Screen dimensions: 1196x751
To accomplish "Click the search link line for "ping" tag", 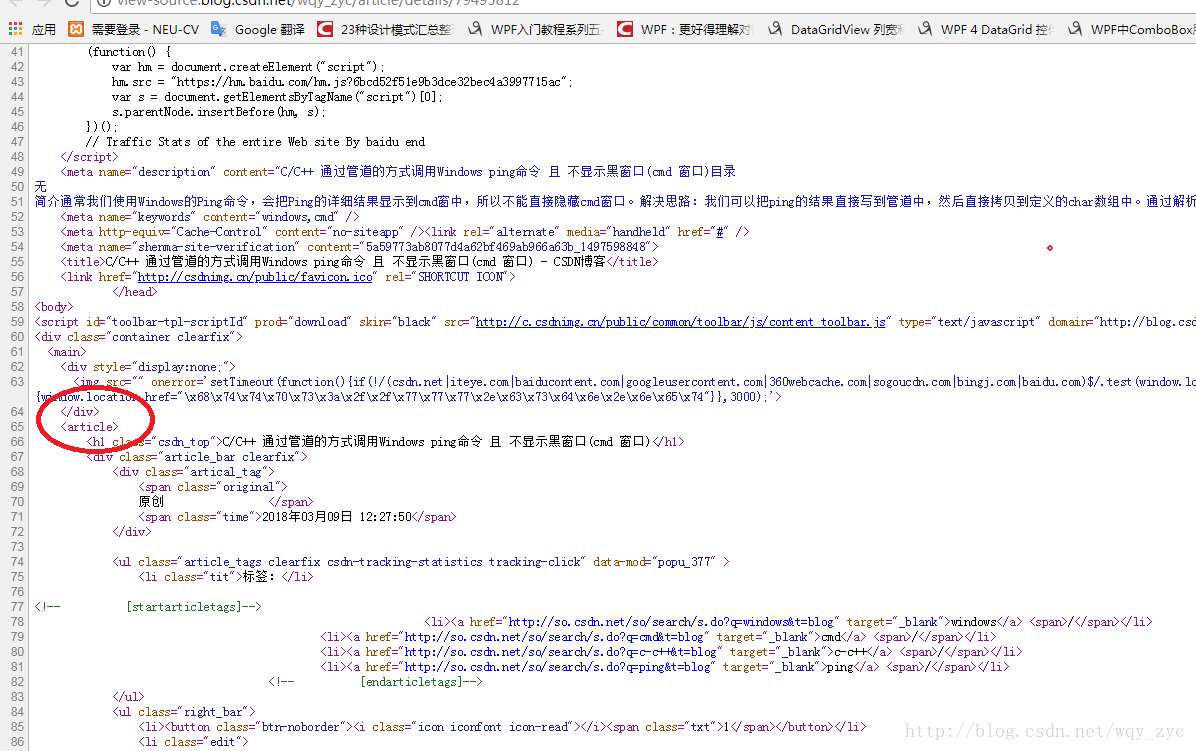I will tap(664, 667).
